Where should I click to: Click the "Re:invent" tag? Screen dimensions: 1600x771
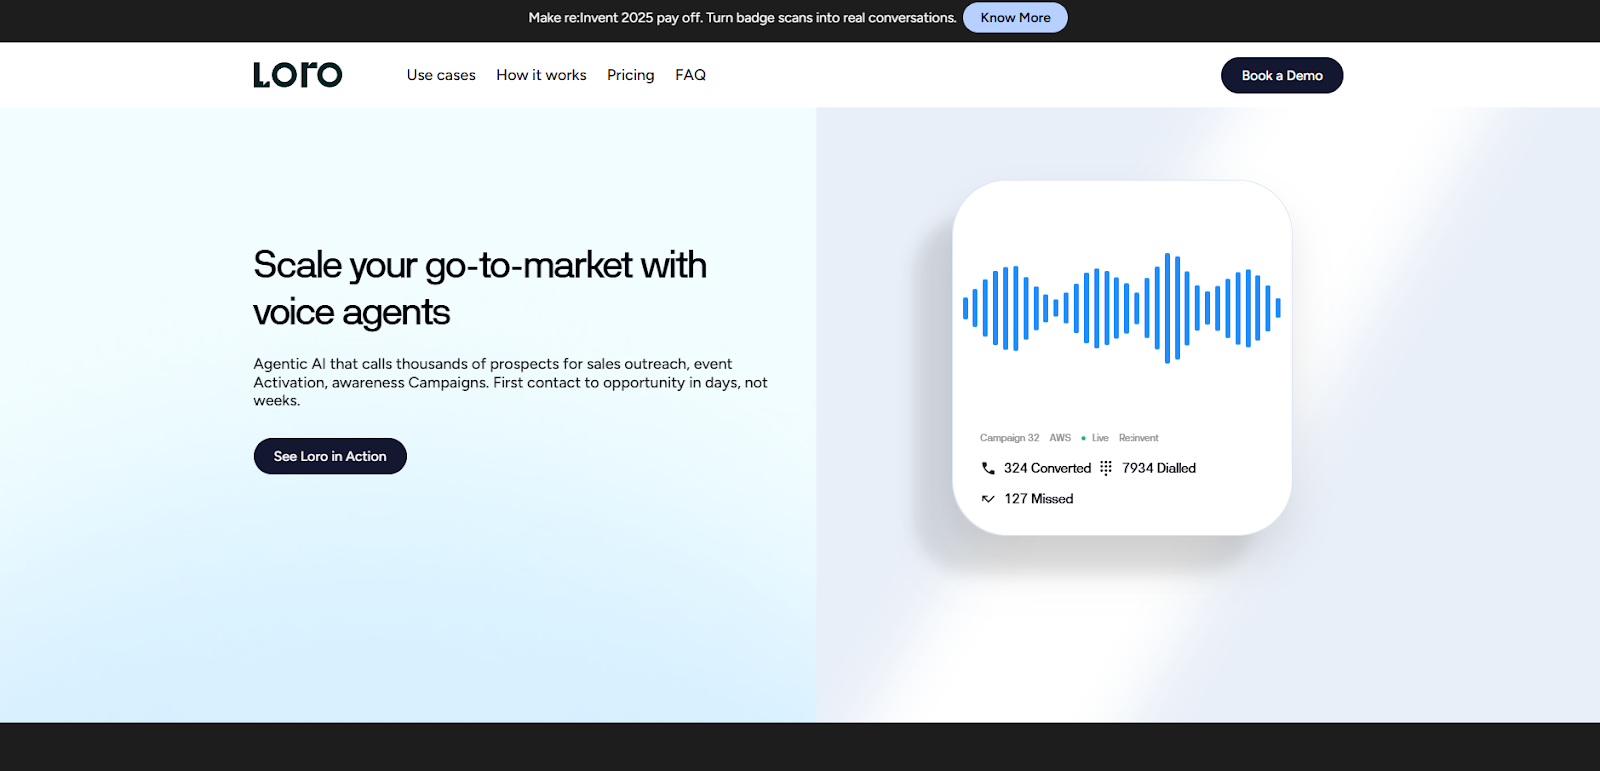[x=1138, y=438]
